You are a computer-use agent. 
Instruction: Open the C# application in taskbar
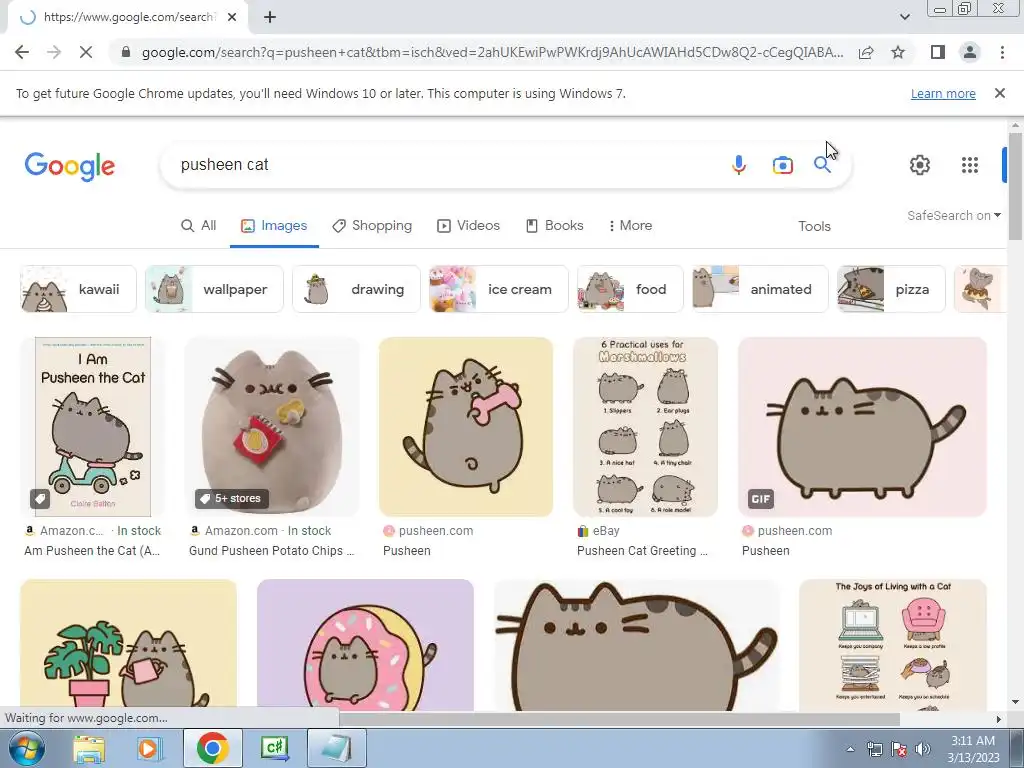click(275, 748)
